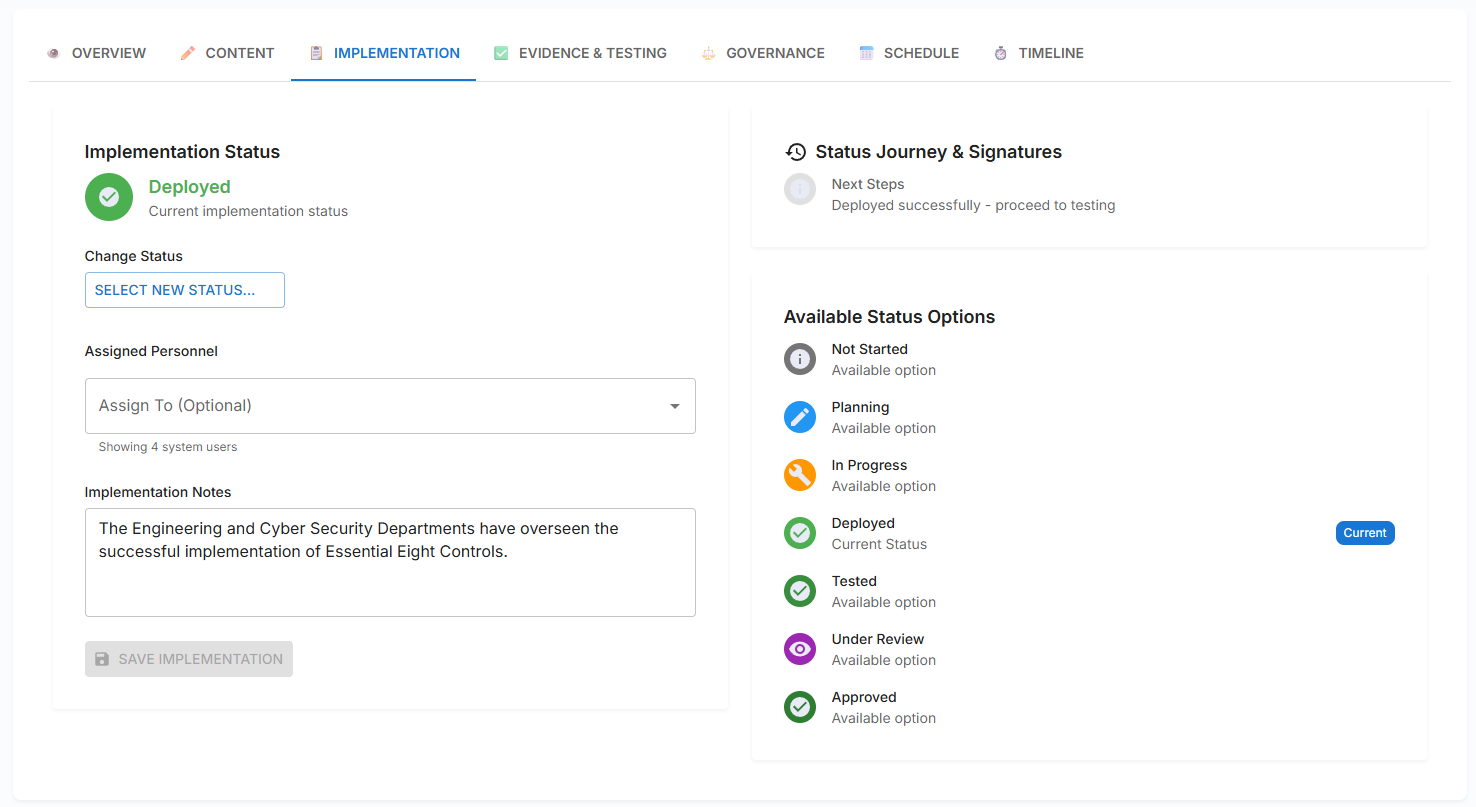Switch to the Evidence & Testing tab
Image resolution: width=1476 pixels, height=807 pixels.
coord(581,53)
